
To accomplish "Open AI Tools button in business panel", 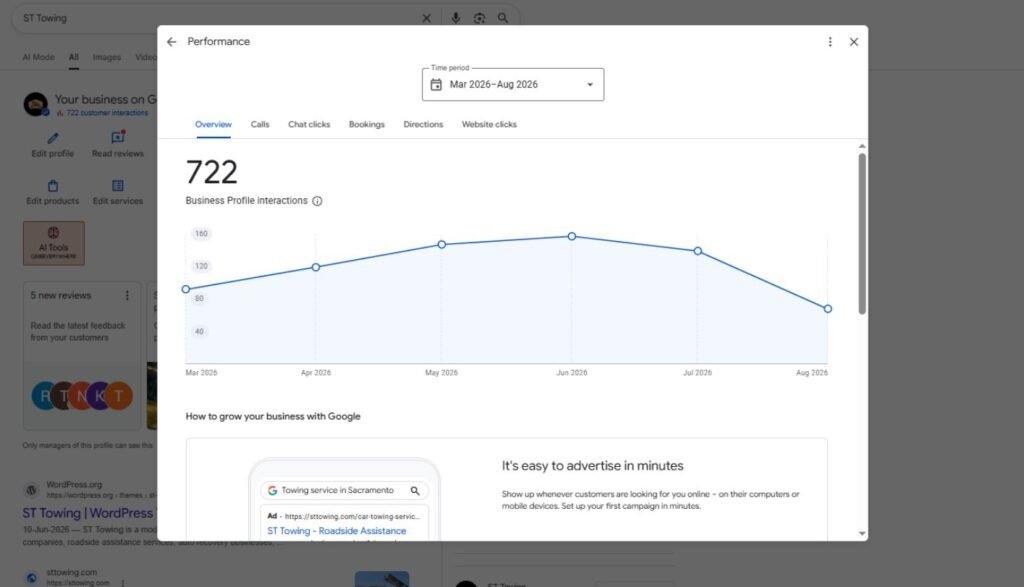I will [x=54, y=243].
